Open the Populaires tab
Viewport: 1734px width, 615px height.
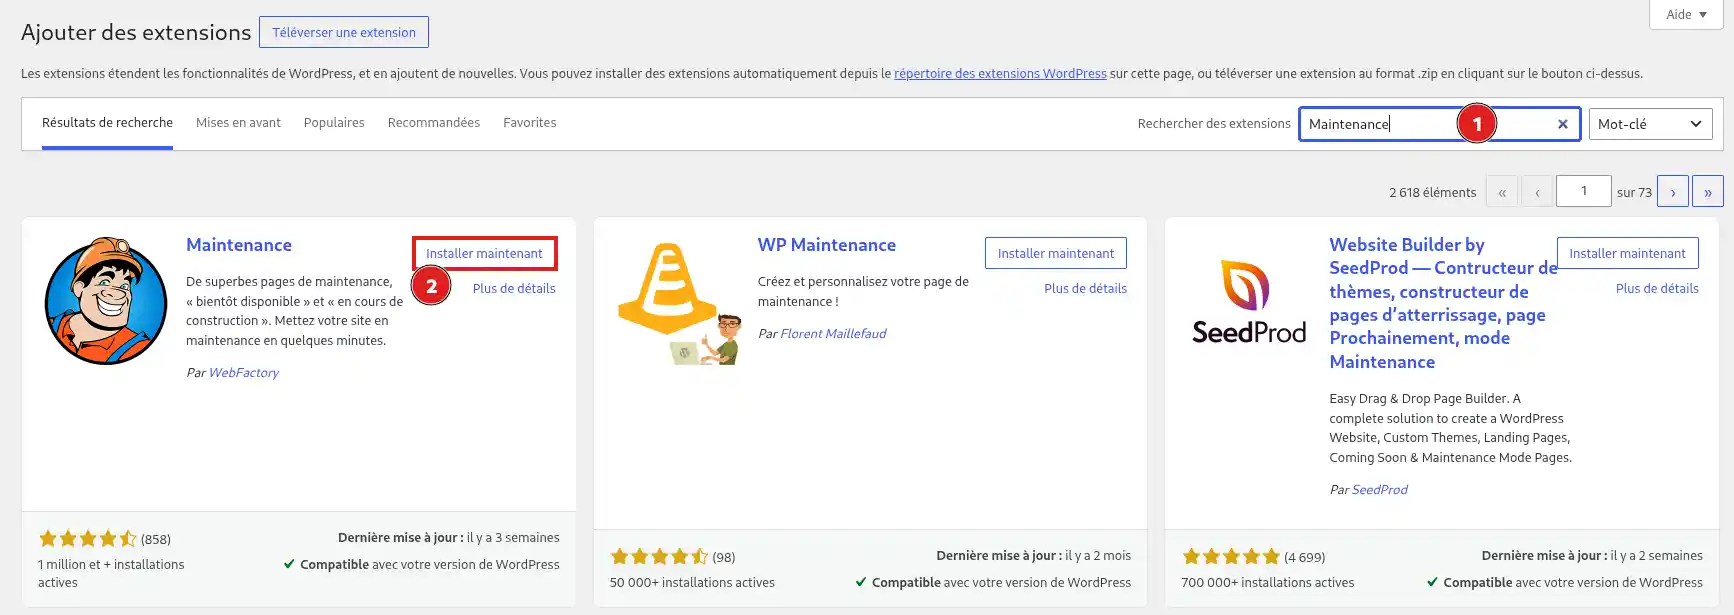coord(334,123)
